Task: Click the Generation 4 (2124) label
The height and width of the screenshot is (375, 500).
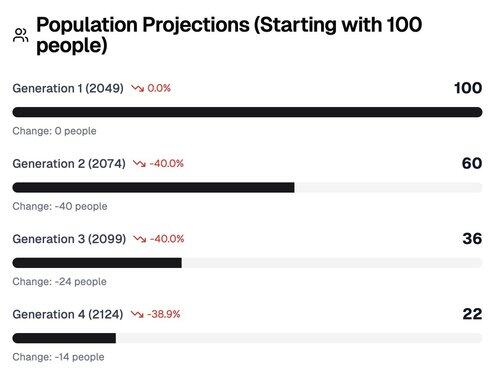Action: (68, 314)
